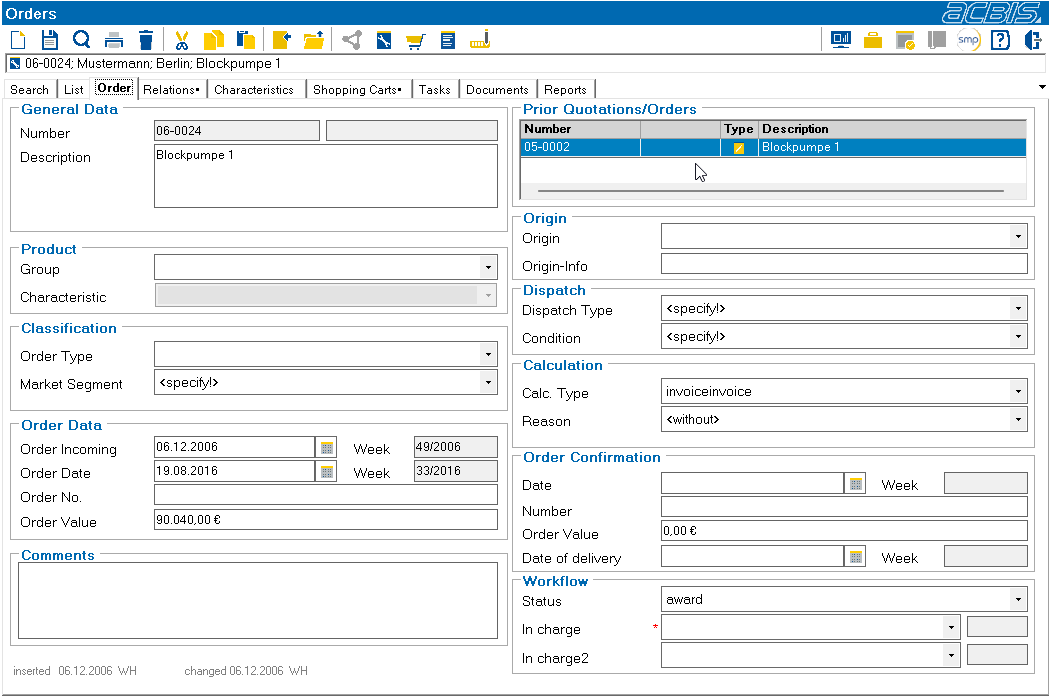Open calendar picker for Order Date
The width and height of the screenshot is (1049, 696).
[x=326, y=472]
